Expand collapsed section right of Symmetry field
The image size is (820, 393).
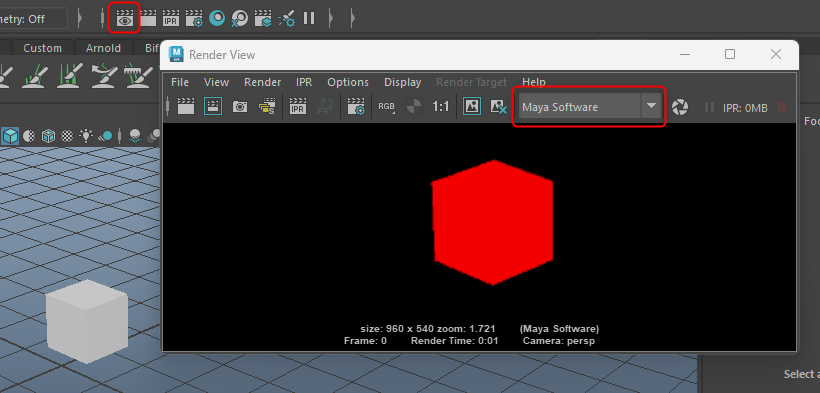click(79, 18)
